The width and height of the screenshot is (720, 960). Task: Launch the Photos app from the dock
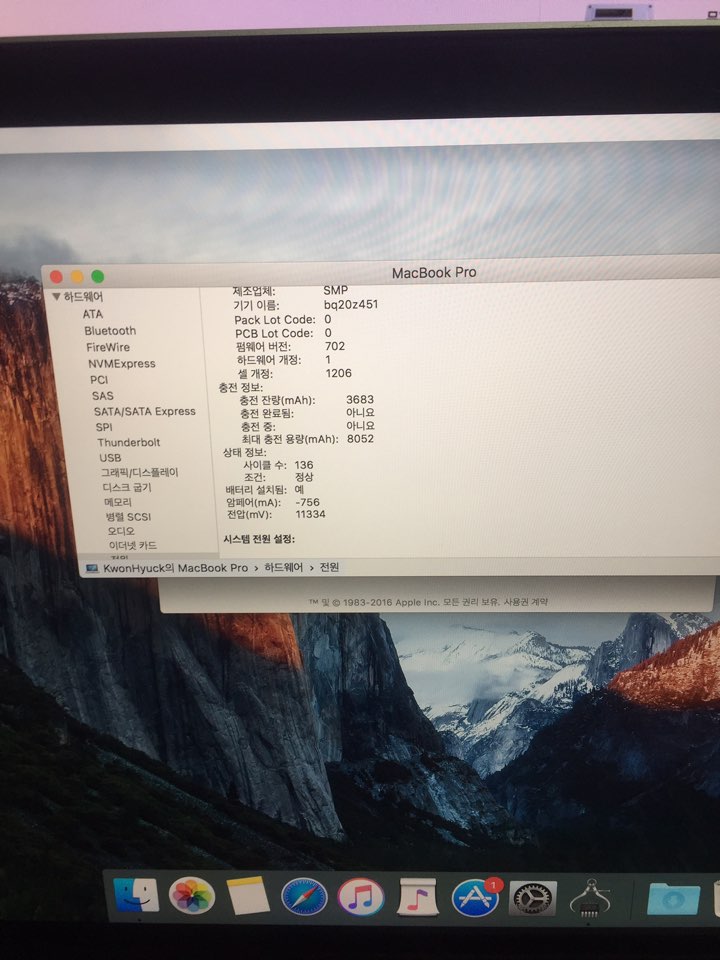[192, 895]
